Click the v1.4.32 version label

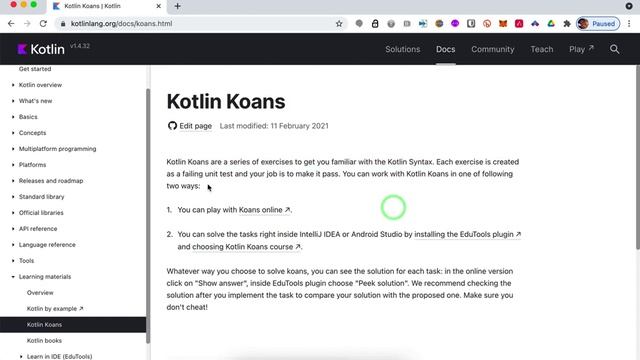(x=80, y=46)
